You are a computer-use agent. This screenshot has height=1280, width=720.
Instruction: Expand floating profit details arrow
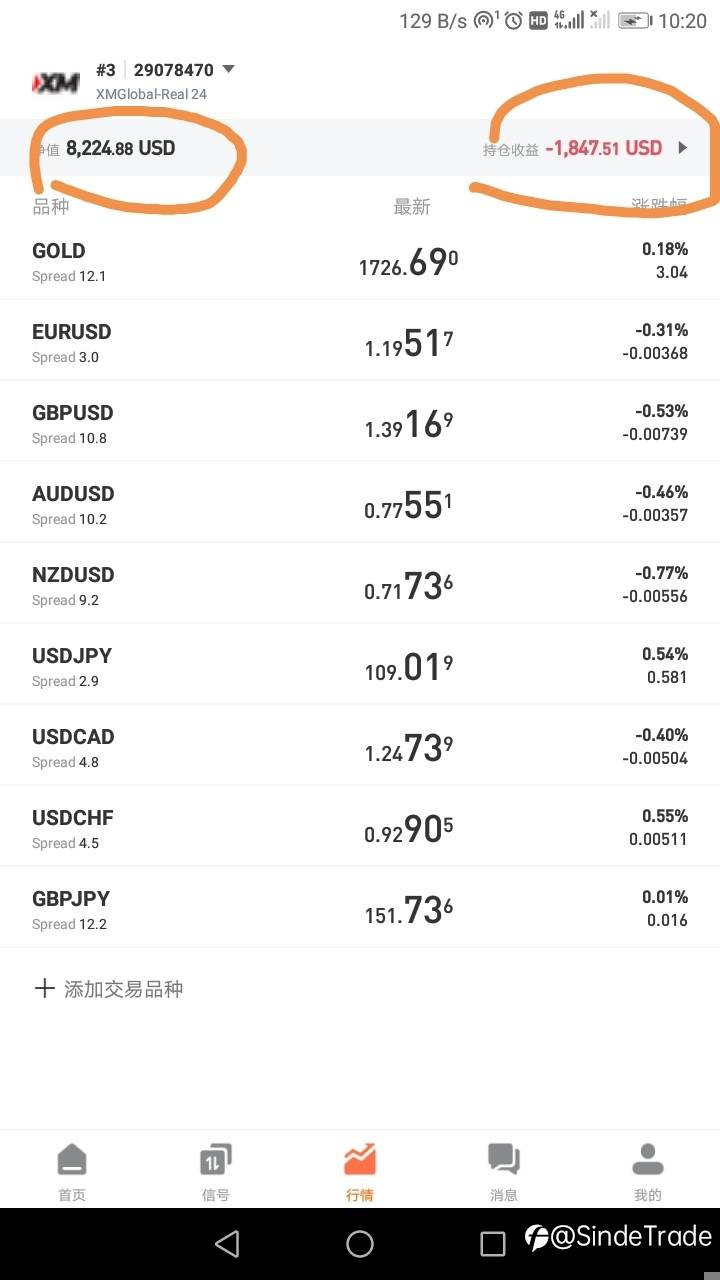pyautogui.click(x=683, y=148)
